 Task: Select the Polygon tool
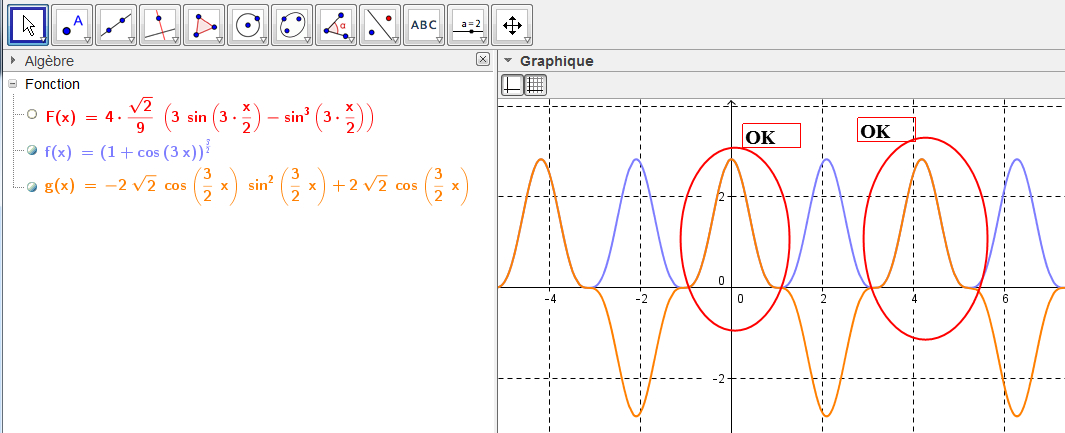tap(204, 25)
